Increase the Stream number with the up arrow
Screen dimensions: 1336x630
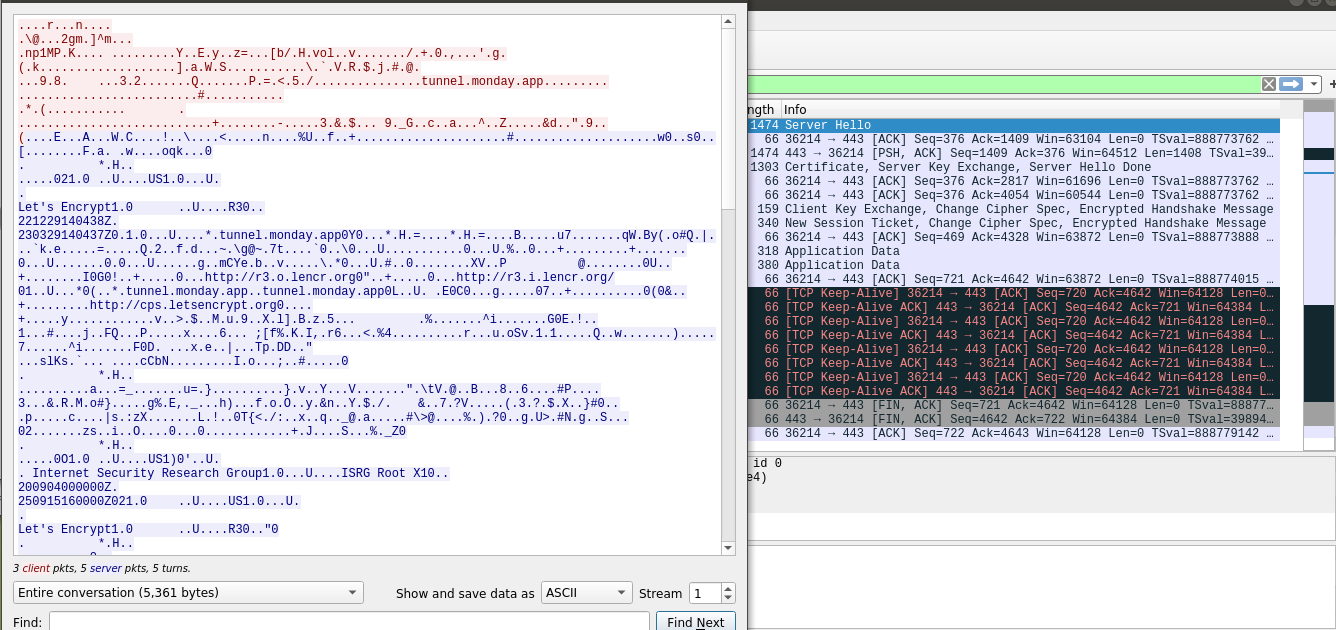[x=728, y=588]
